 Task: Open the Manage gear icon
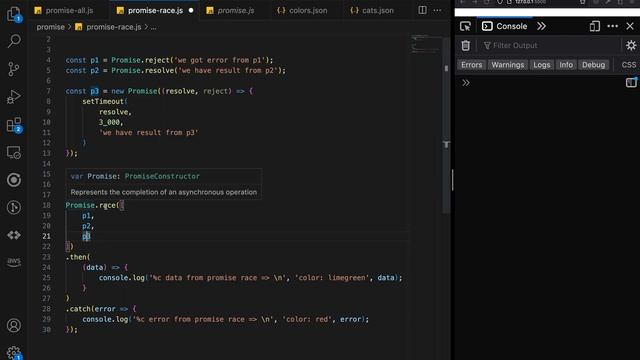click(14, 352)
